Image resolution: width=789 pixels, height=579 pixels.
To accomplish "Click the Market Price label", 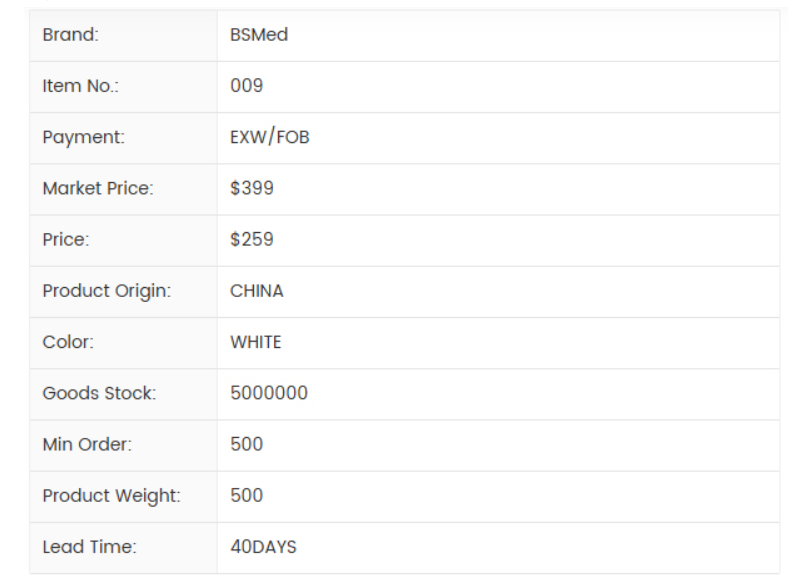I will [x=98, y=189].
